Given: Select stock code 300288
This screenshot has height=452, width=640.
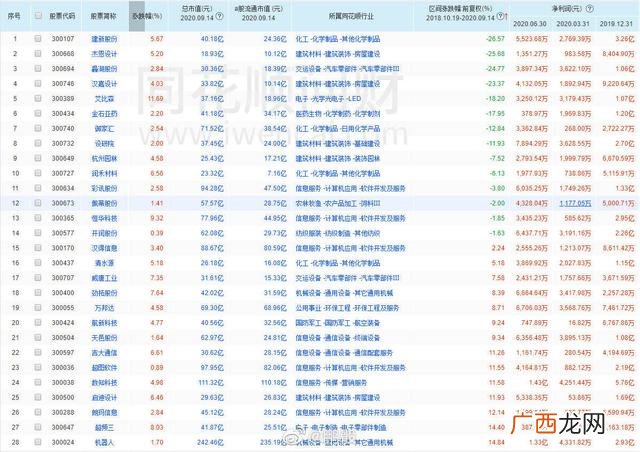Looking at the screenshot, I should click(x=63, y=412).
